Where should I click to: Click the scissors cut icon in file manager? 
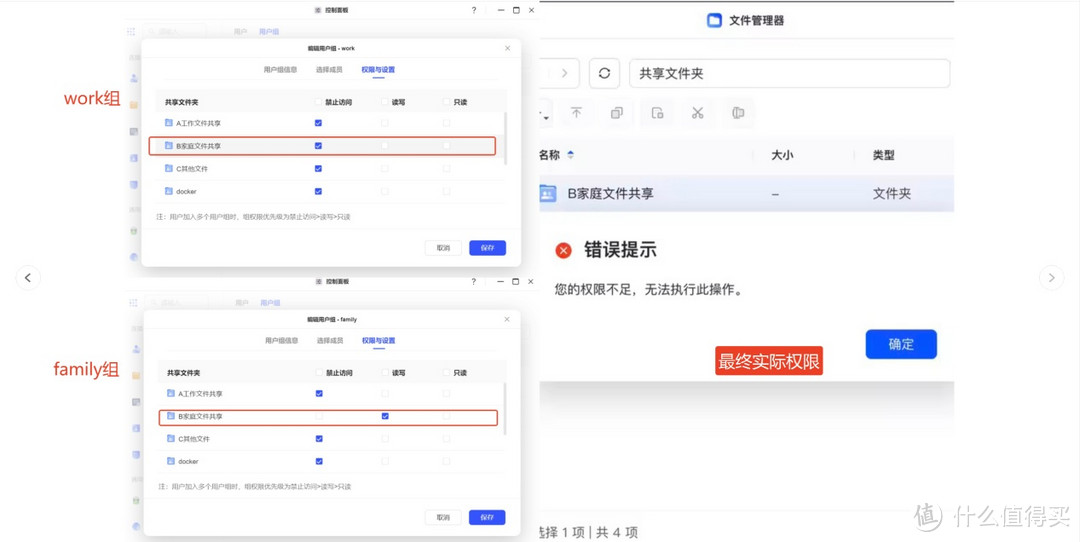tap(698, 113)
